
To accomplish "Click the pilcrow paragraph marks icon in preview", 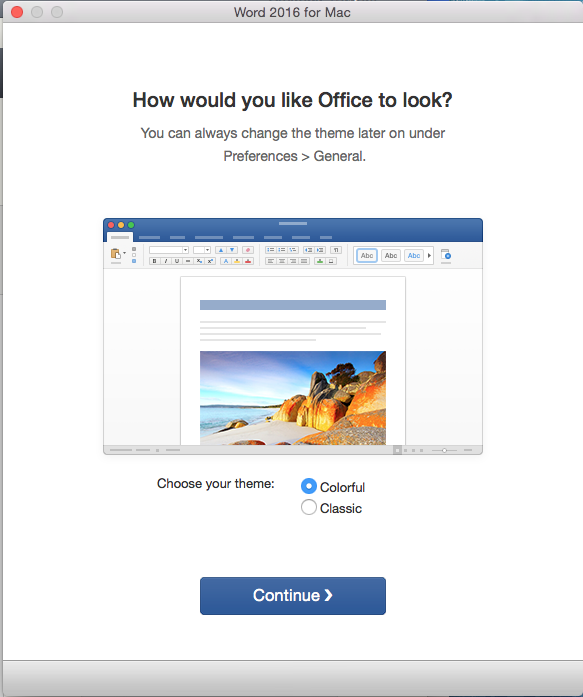I will (x=336, y=250).
